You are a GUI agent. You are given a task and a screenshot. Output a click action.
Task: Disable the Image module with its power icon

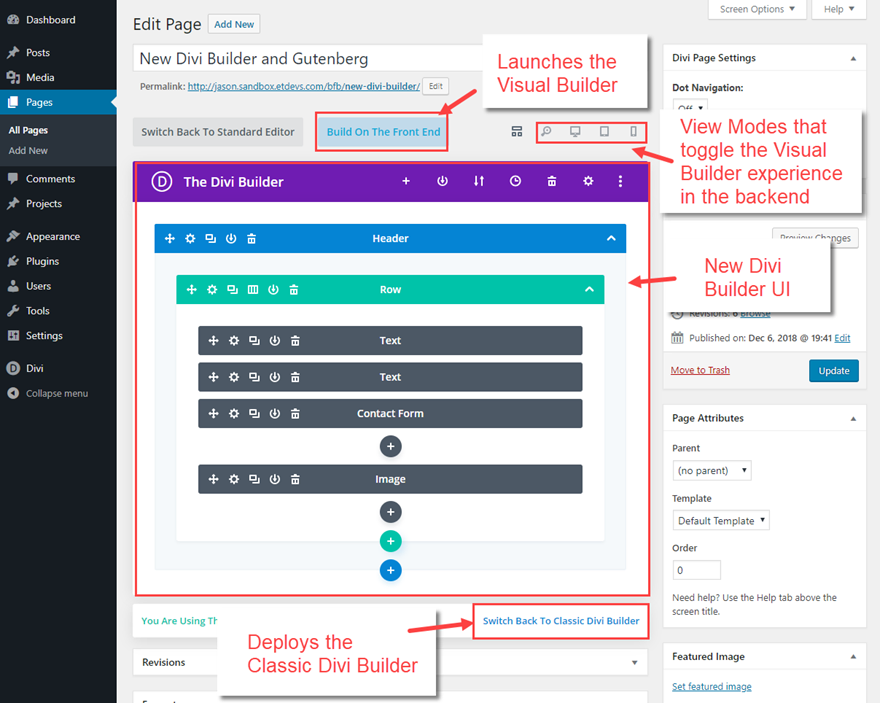tap(274, 478)
